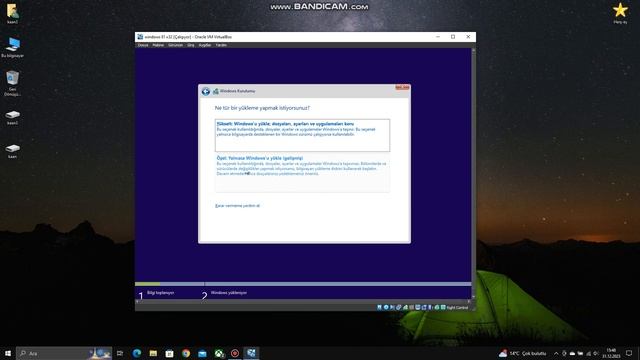The height and width of the screenshot is (360, 640).
Task: Open File Explorer from the taskbar
Action: tap(153, 353)
